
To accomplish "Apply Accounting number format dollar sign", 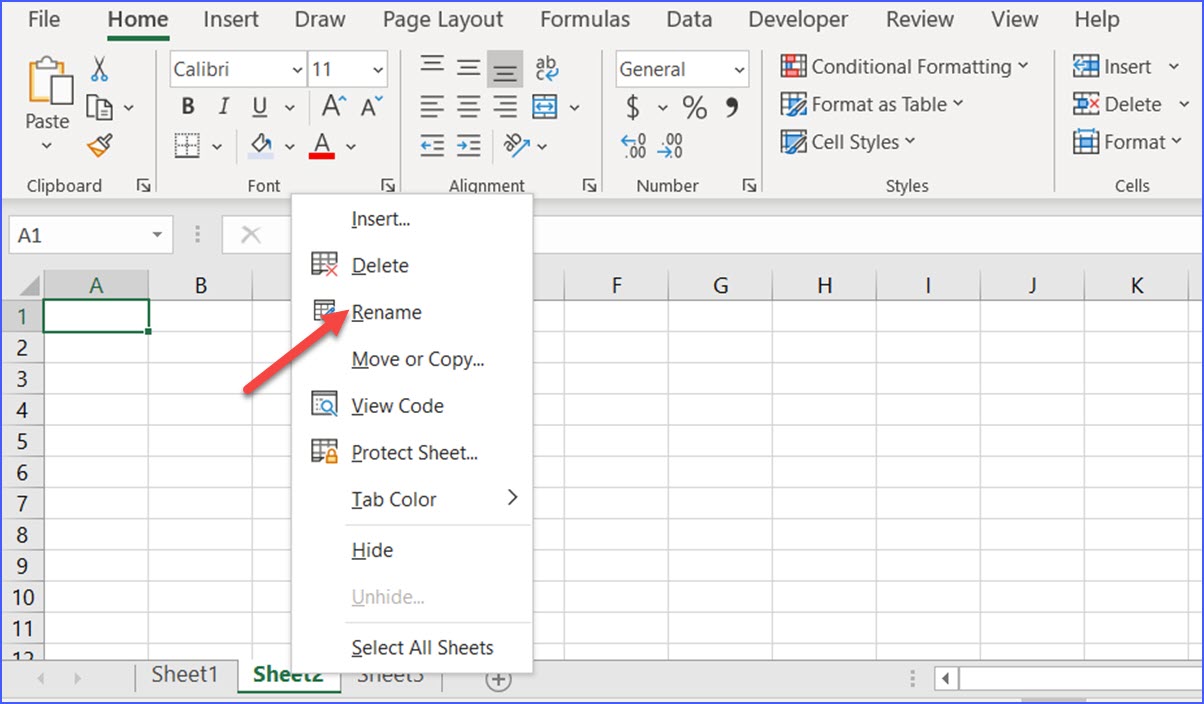I will (x=633, y=107).
